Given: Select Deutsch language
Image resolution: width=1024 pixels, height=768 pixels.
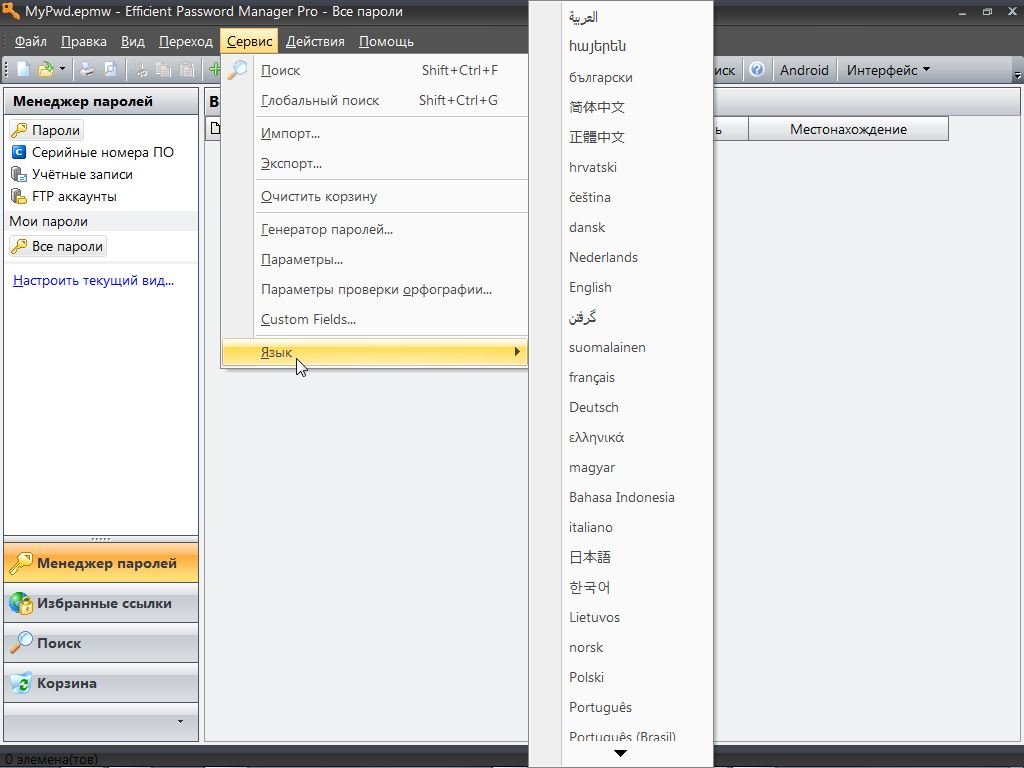Looking at the screenshot, I should tap(621, 408).
